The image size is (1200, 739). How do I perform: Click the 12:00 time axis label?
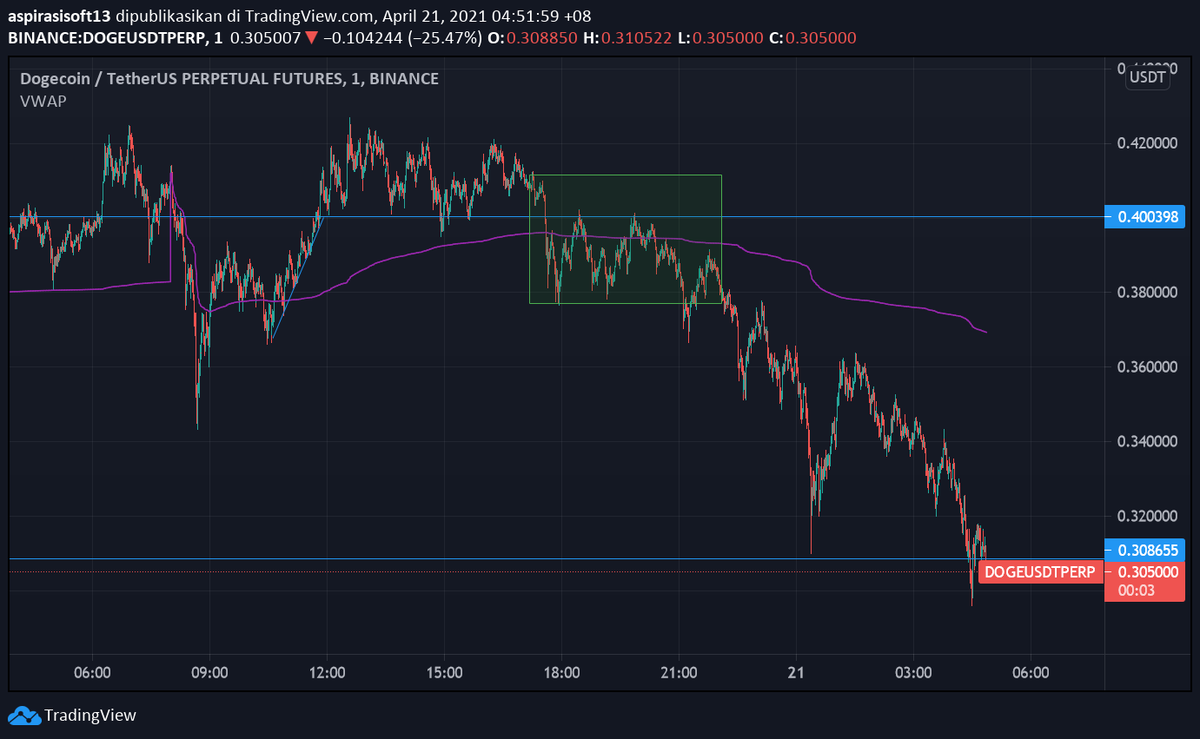(x=327, y=673)
